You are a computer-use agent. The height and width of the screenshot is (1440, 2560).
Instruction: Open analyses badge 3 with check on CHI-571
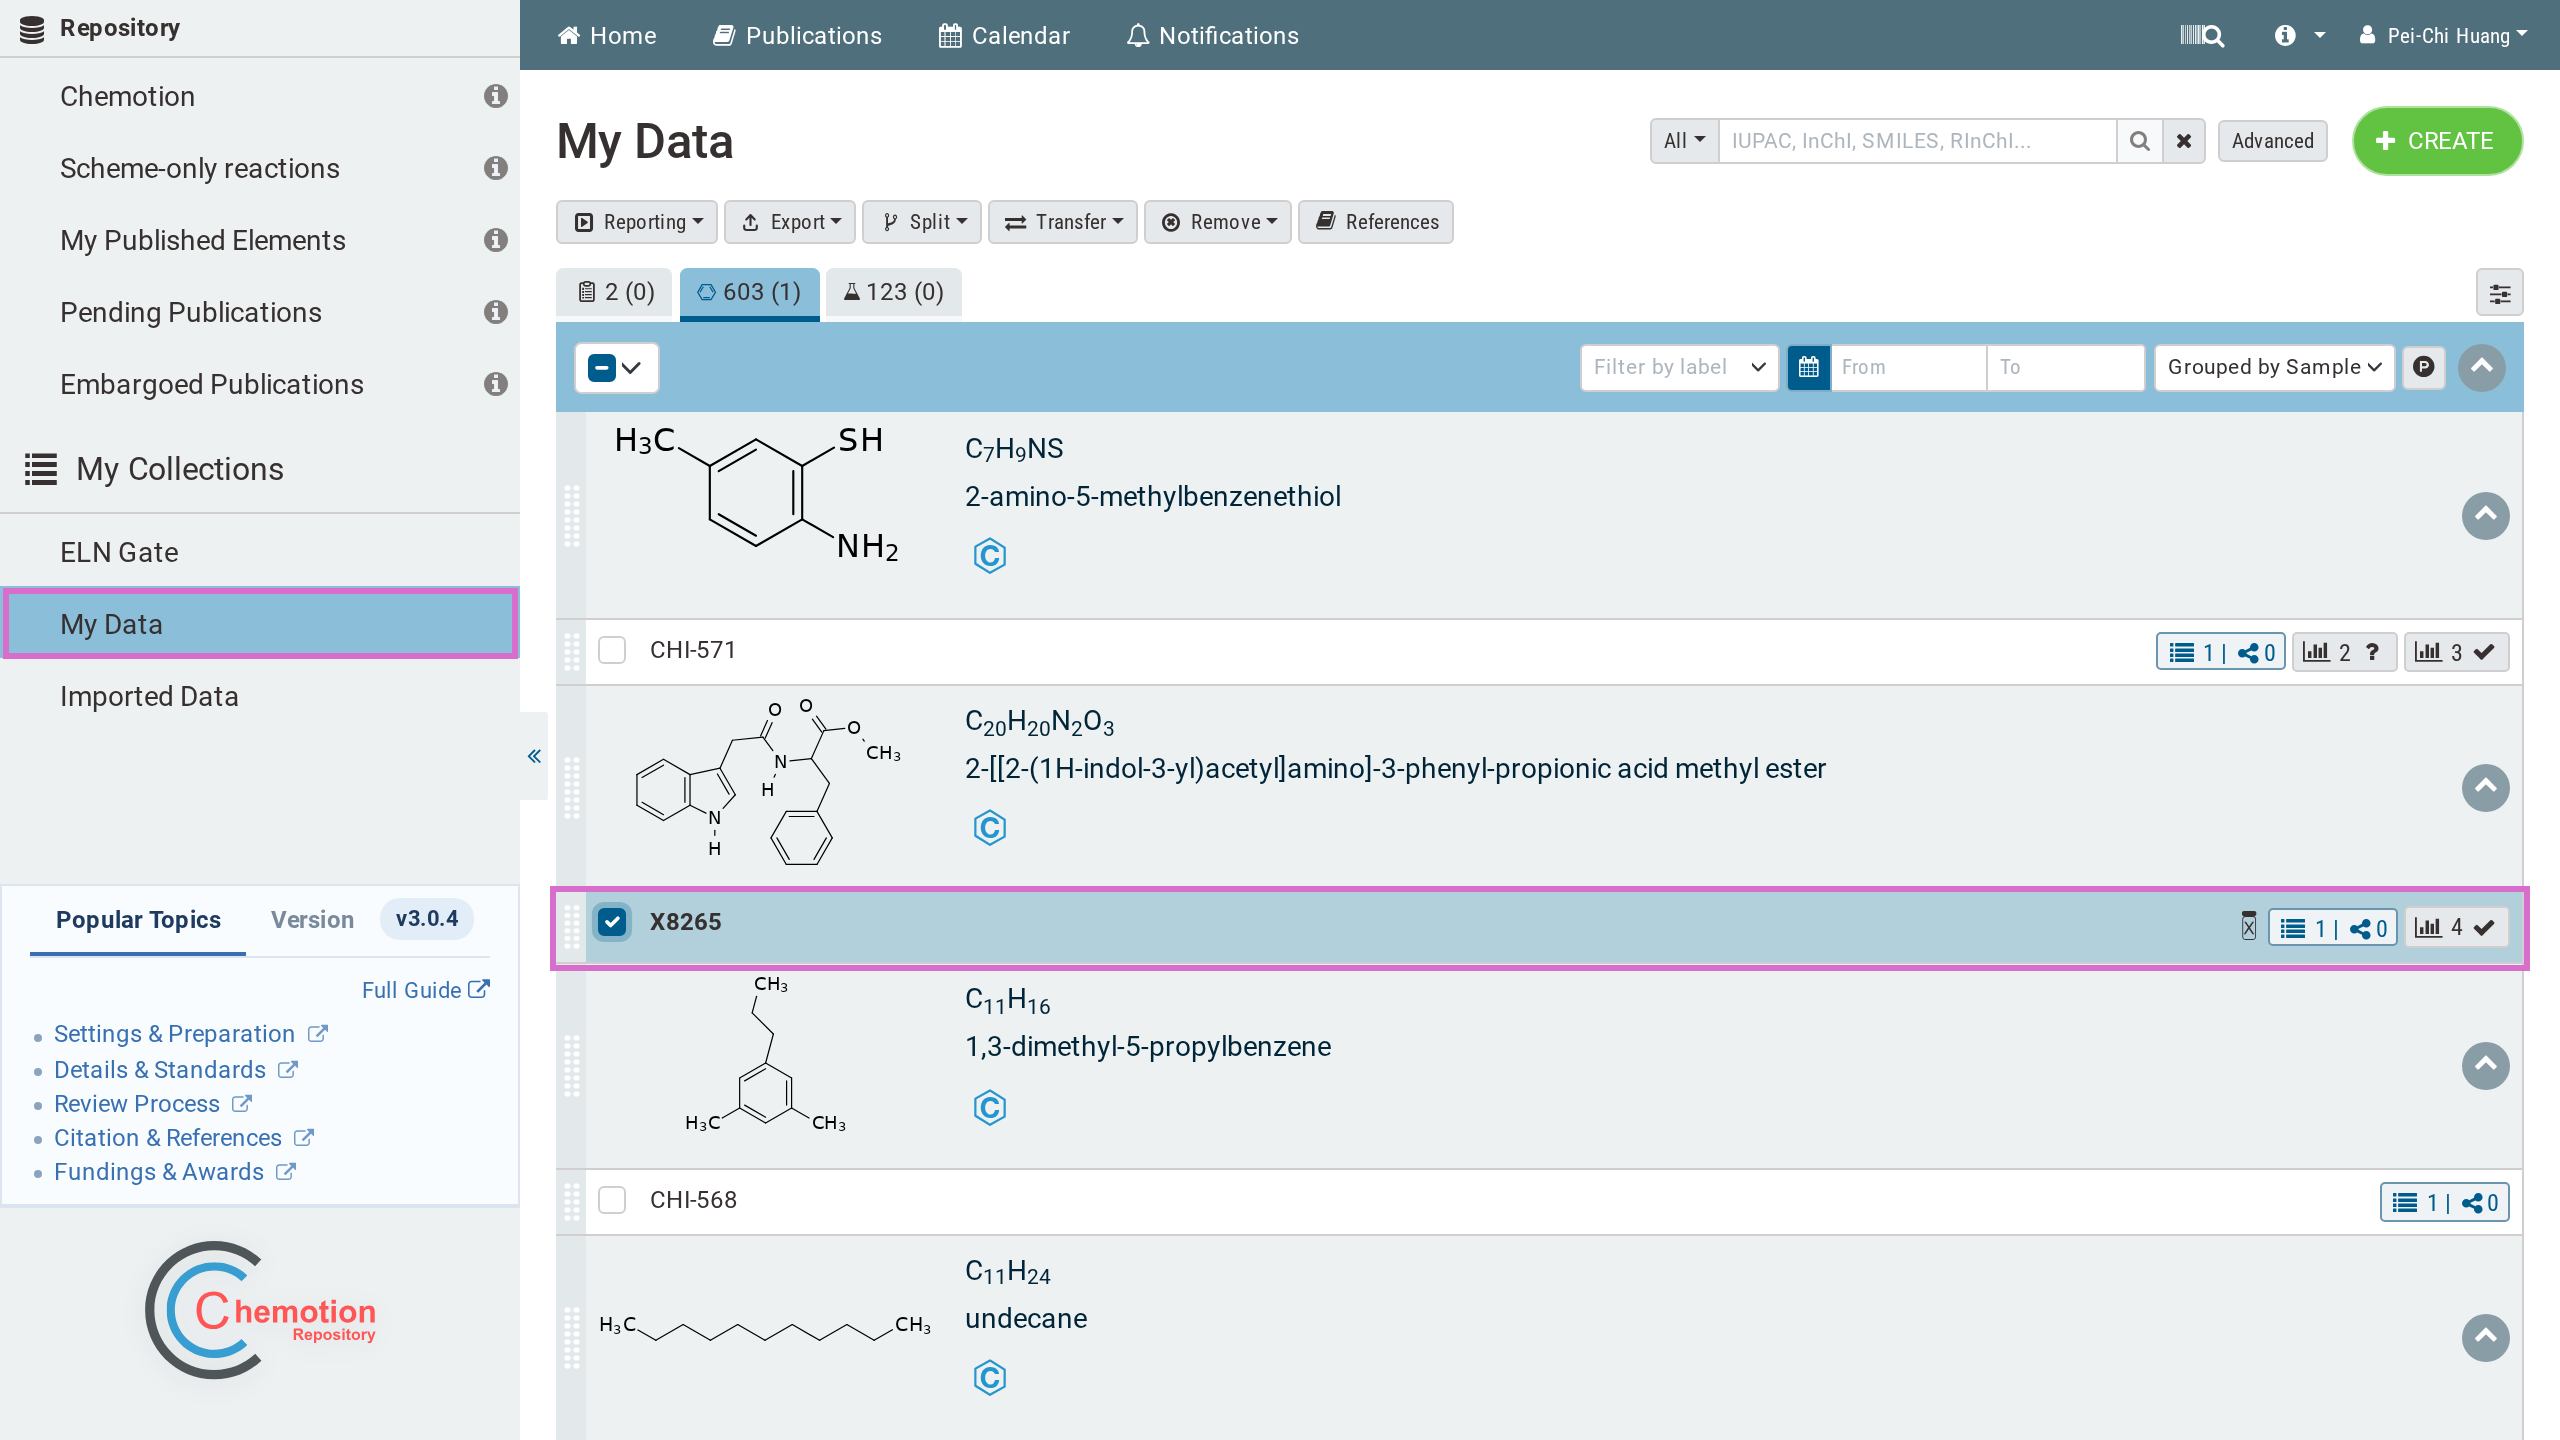pos(2455,653)
